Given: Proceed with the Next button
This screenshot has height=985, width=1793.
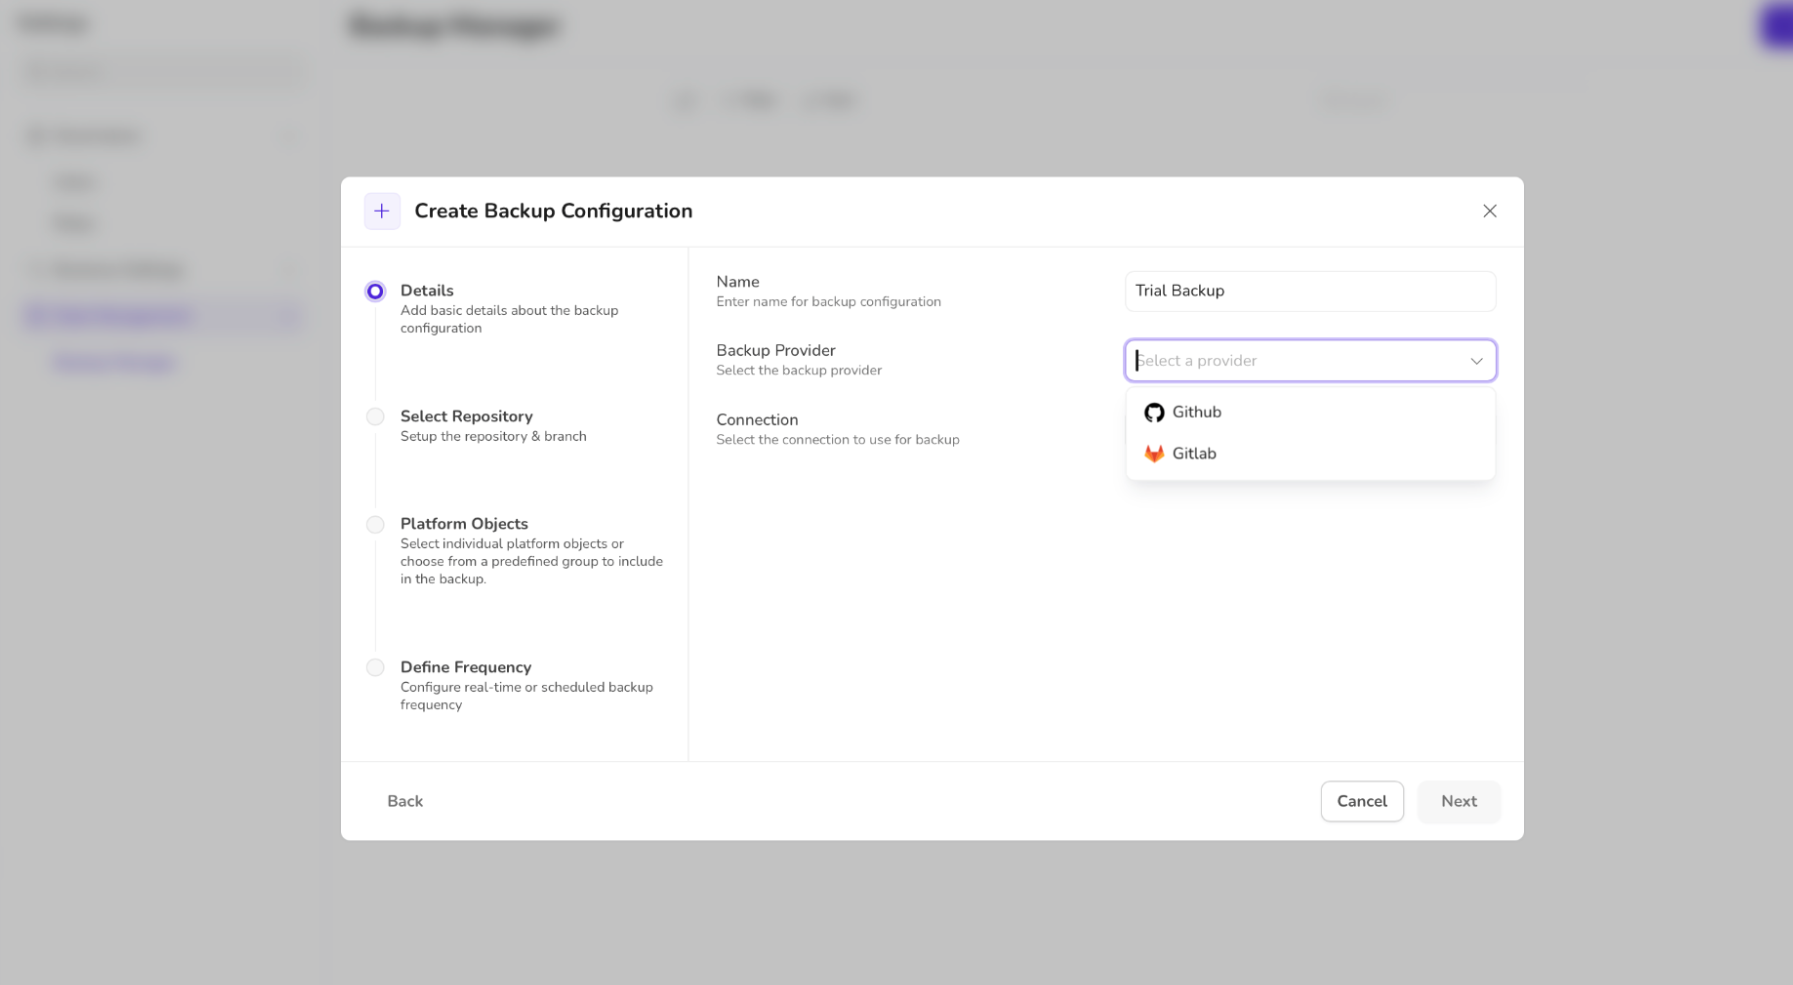Looking at the screenshot, I should point(1458,801).
